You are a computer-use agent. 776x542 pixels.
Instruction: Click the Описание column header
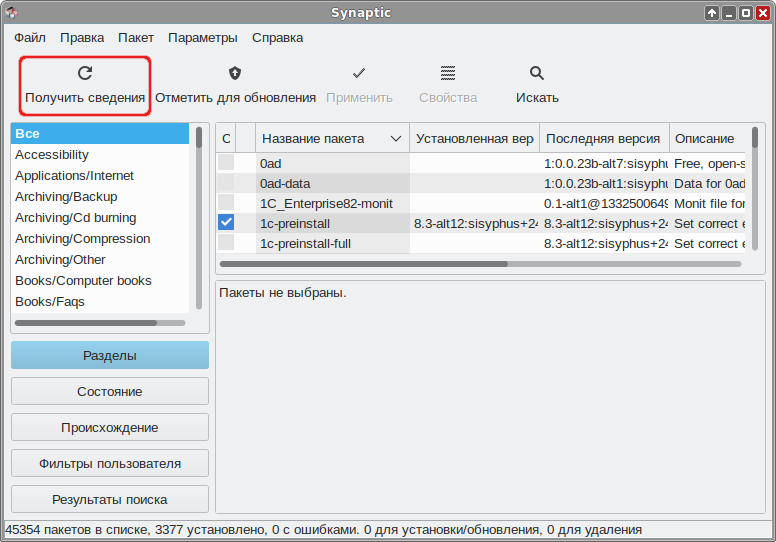pos(707,139)
